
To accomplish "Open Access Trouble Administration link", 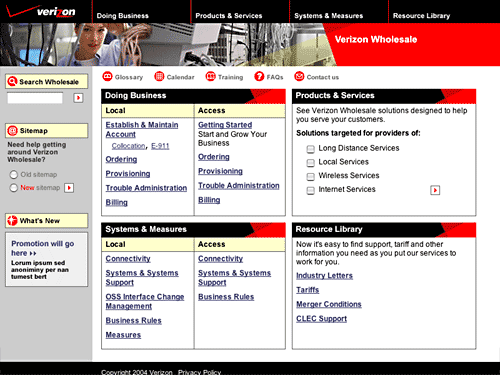I will coord(239,185).
